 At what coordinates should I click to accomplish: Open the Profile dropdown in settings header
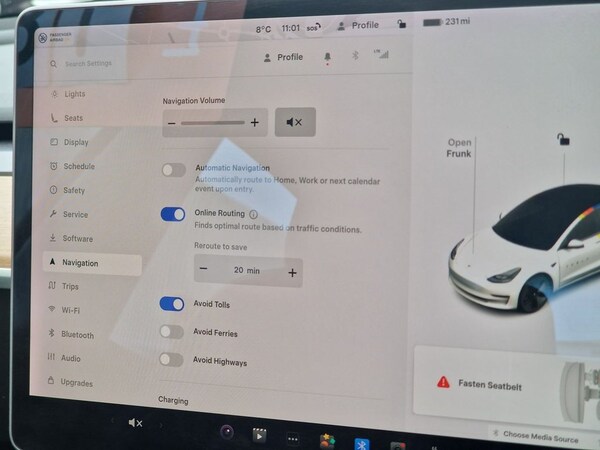pos(282,58)
